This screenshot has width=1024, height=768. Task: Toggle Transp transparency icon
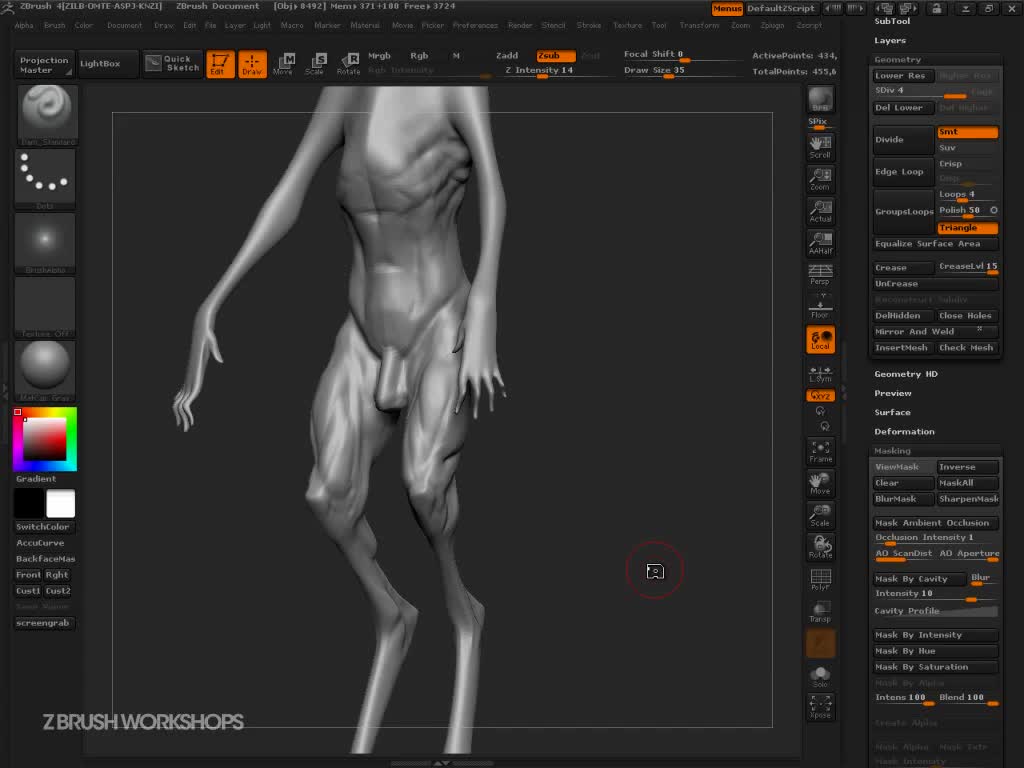[x=820, y=612]
